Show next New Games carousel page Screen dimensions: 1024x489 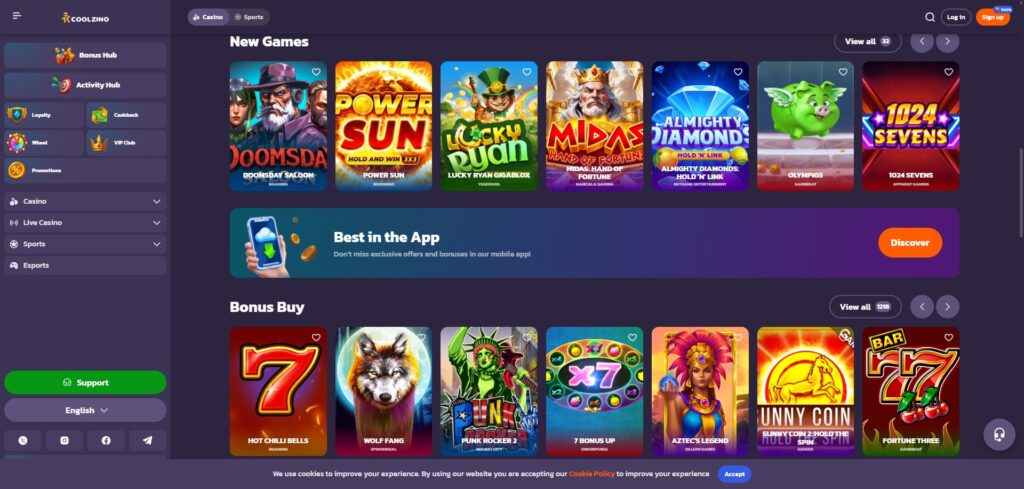click(948, 42)
